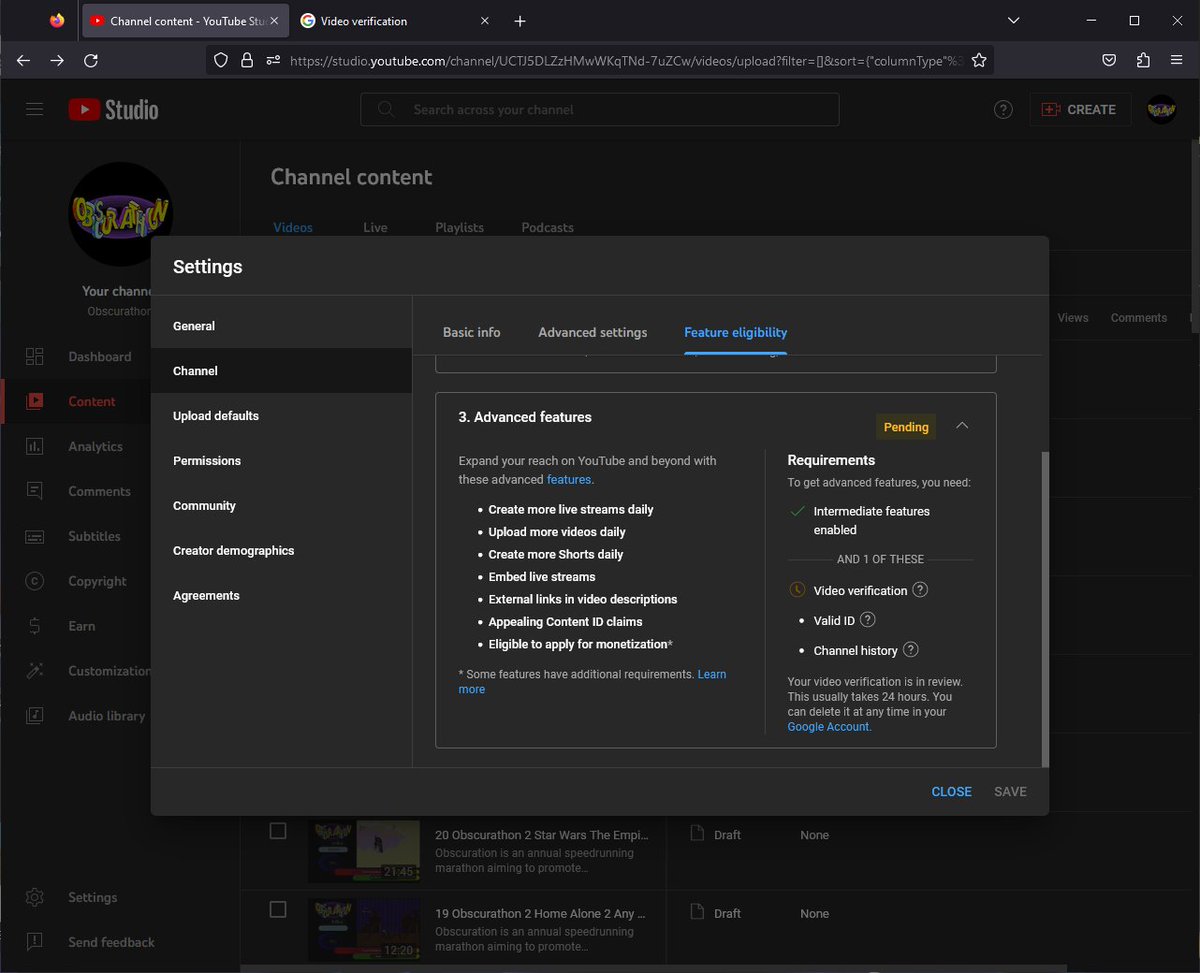Click the advanced 'features' link
Screen dimensions: 1200x973
[568, 480]
